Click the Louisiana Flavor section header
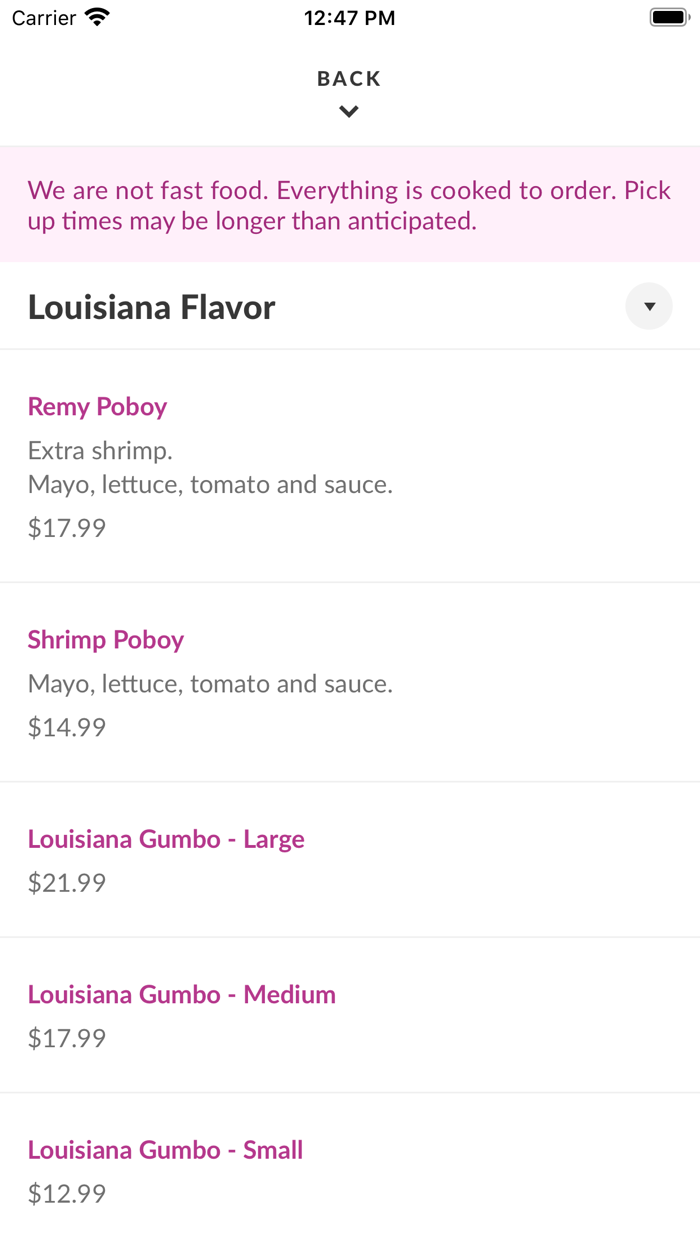Screen dimensions: 700x1244 151,306
